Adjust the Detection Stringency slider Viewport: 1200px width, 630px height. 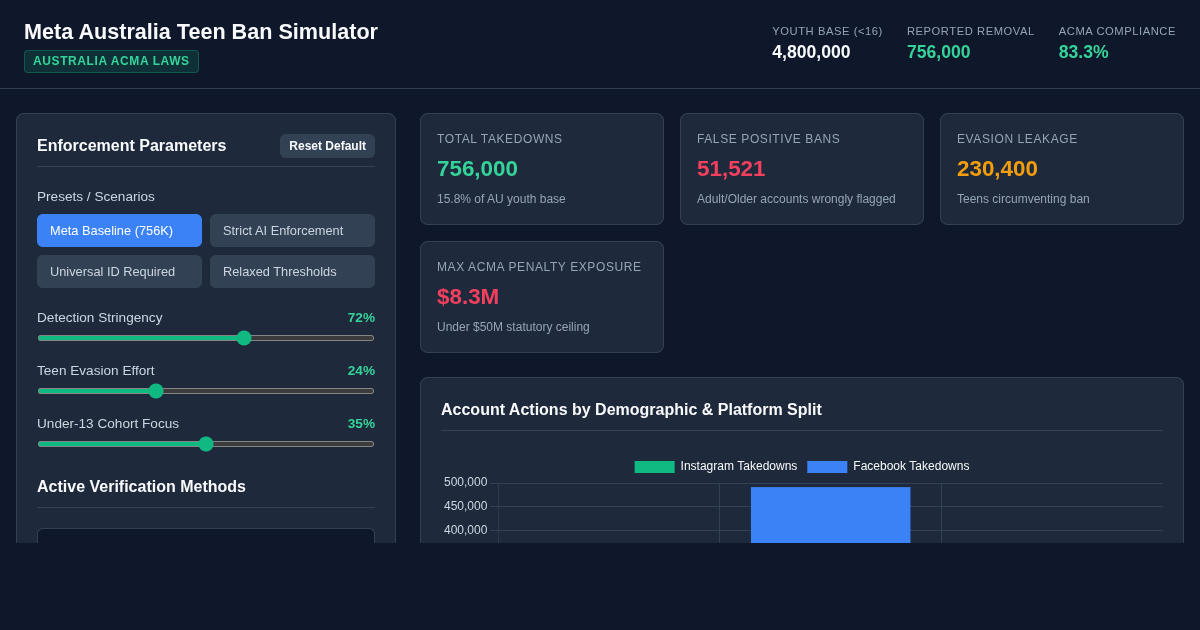[x=206, y=338]
